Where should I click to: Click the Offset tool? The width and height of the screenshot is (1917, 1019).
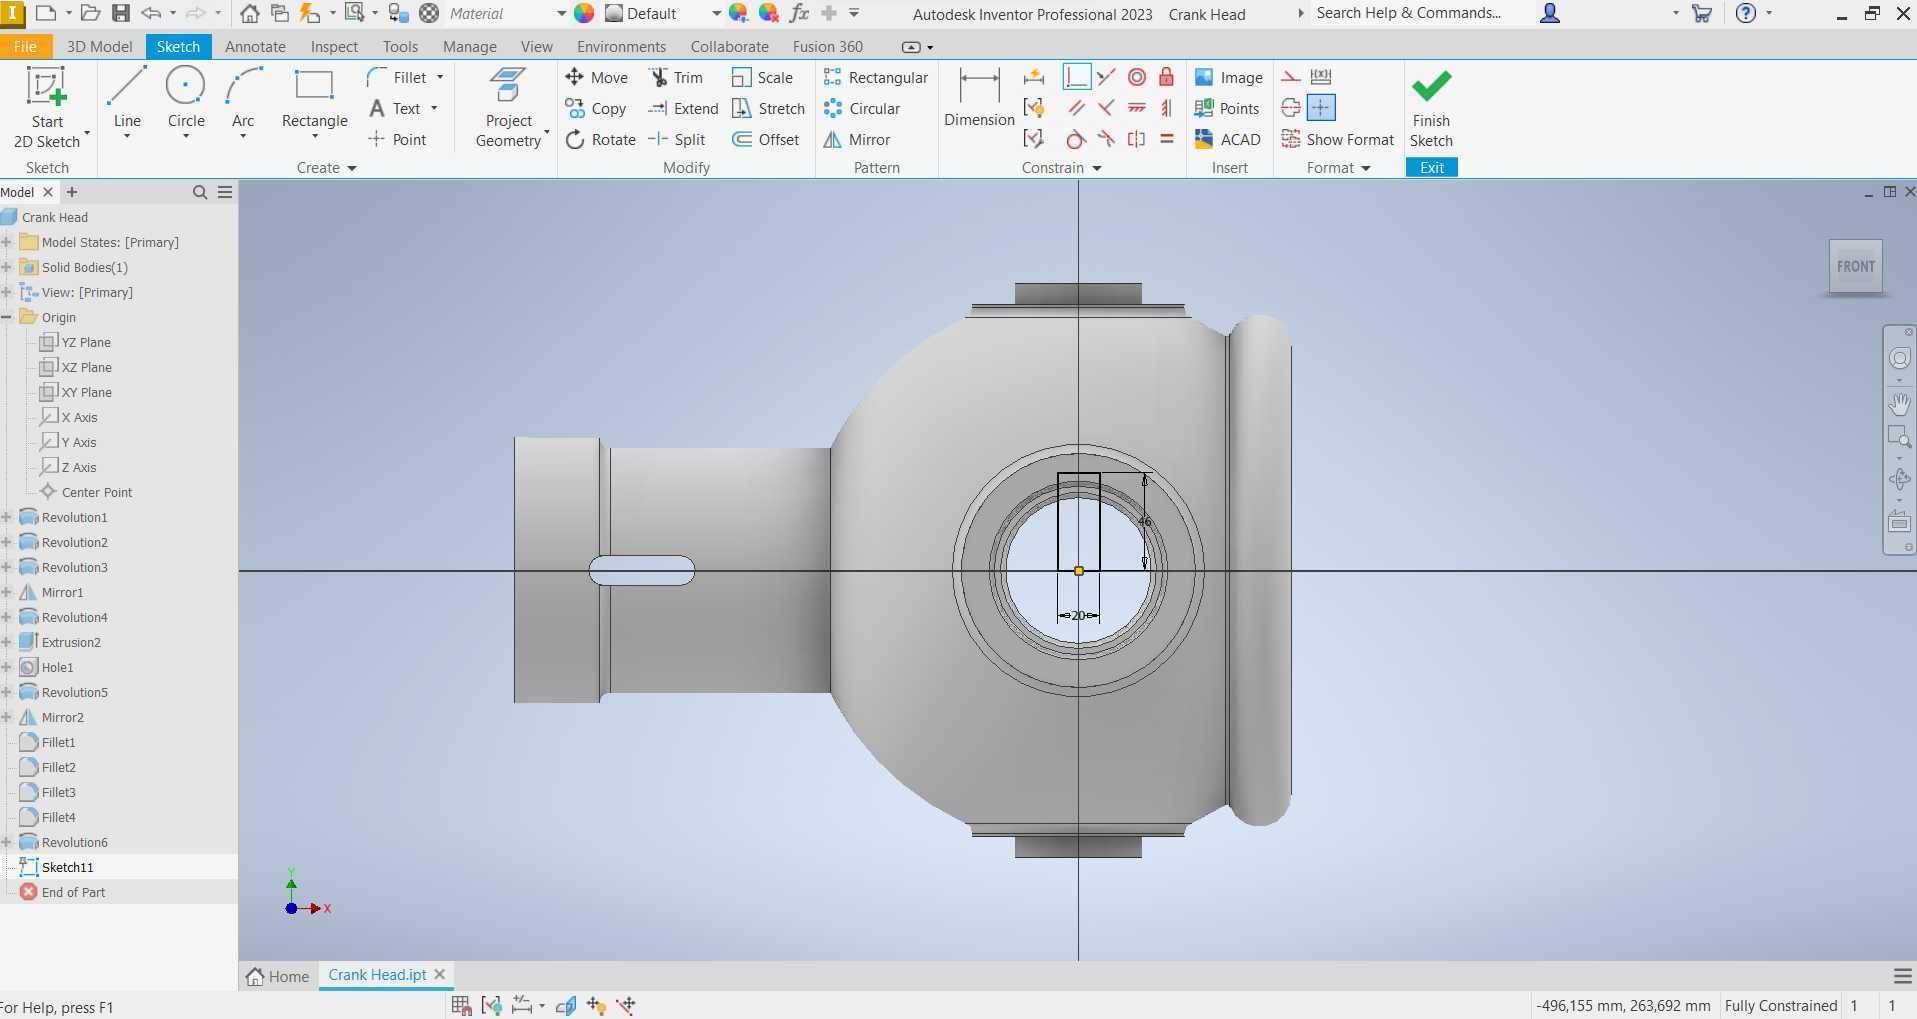[766, 139]
